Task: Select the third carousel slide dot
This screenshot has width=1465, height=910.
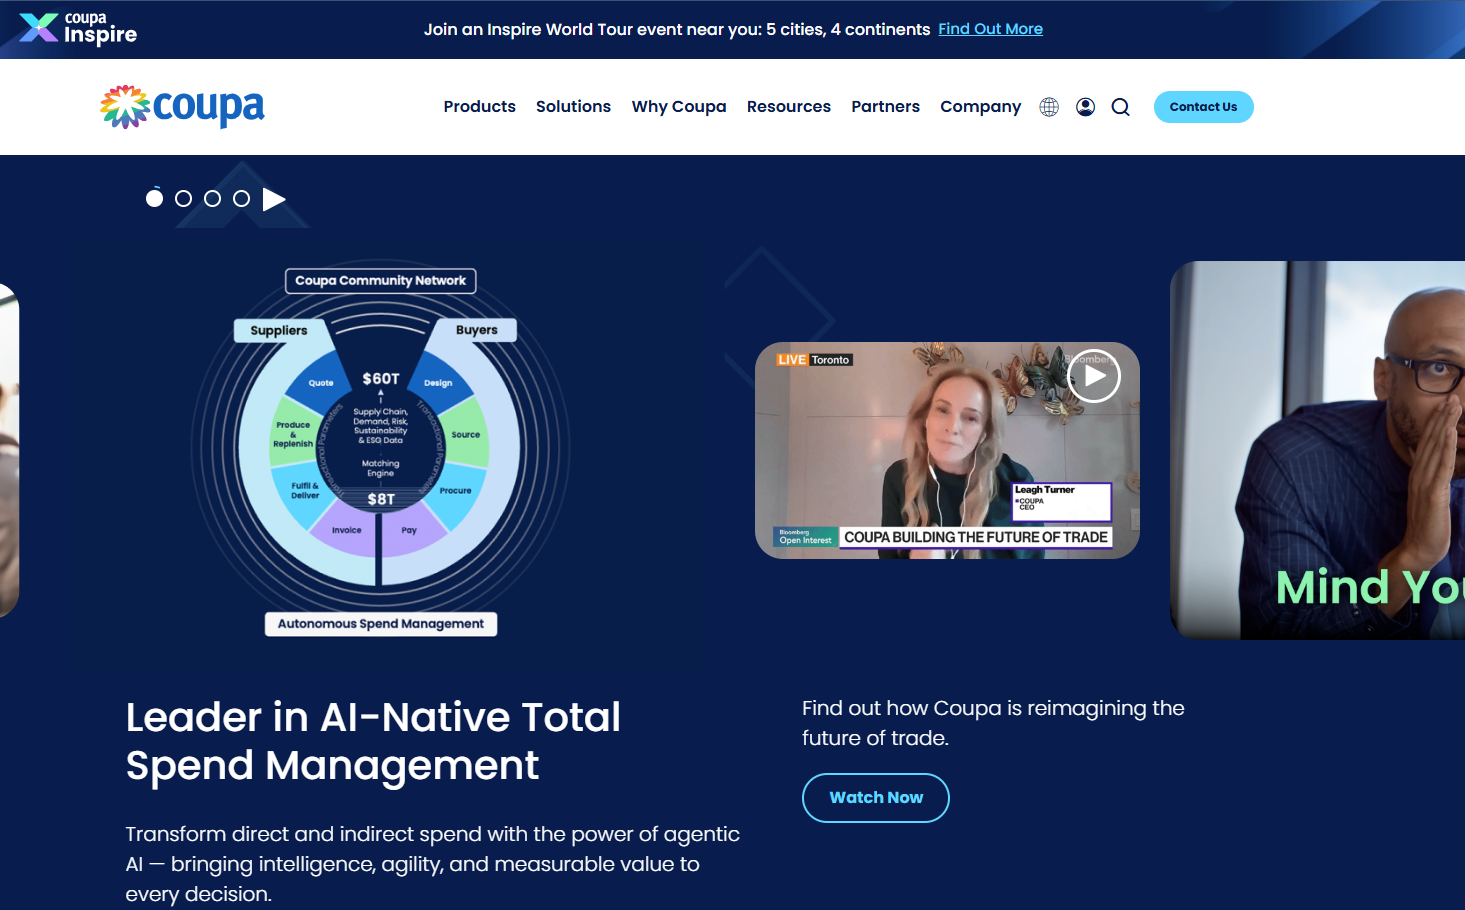Action: coord(212,198)
